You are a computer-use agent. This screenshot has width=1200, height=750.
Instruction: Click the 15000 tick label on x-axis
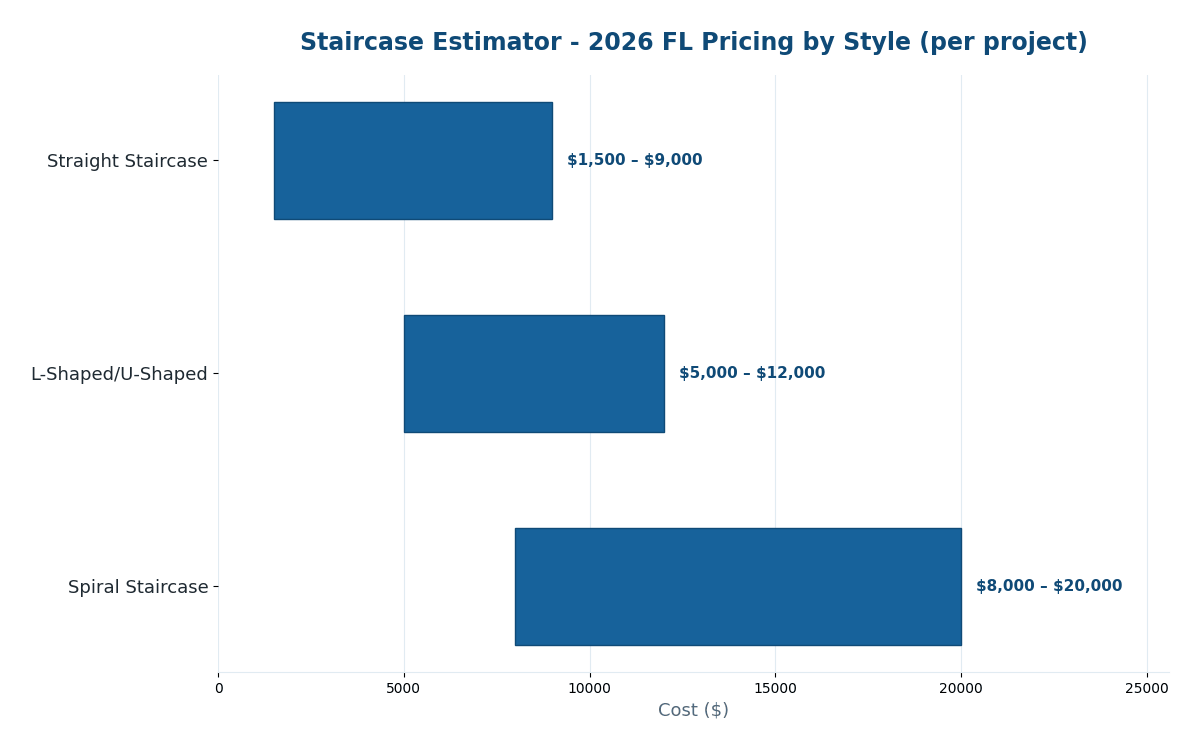(775, 688)
